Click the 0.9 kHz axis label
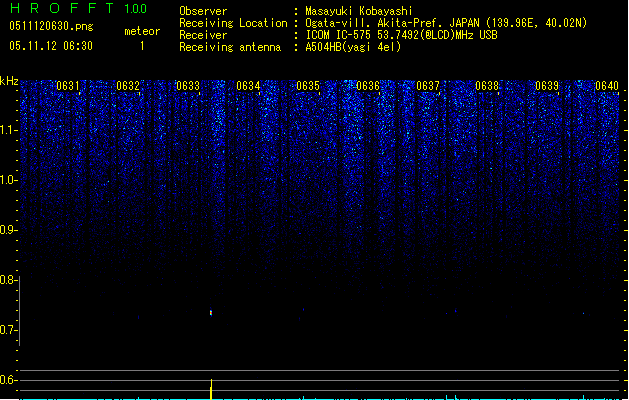This screenshot has width=629, height=400. (8, 230)
